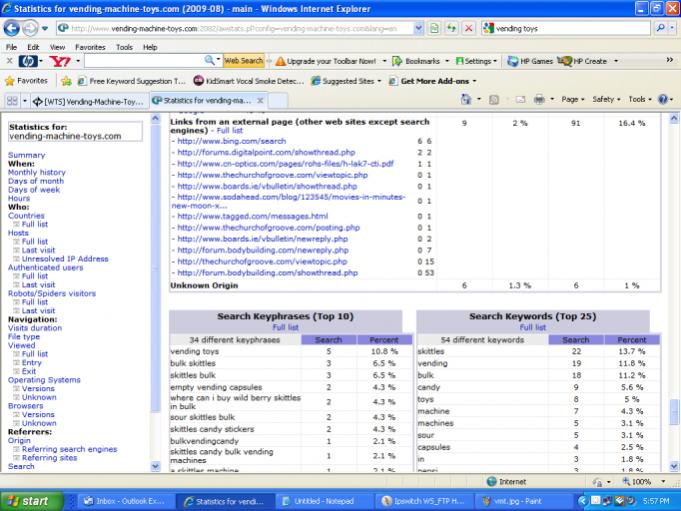Open the Safety dropdown menu
This screenshot has width=681, height=511.
[606, 100]
